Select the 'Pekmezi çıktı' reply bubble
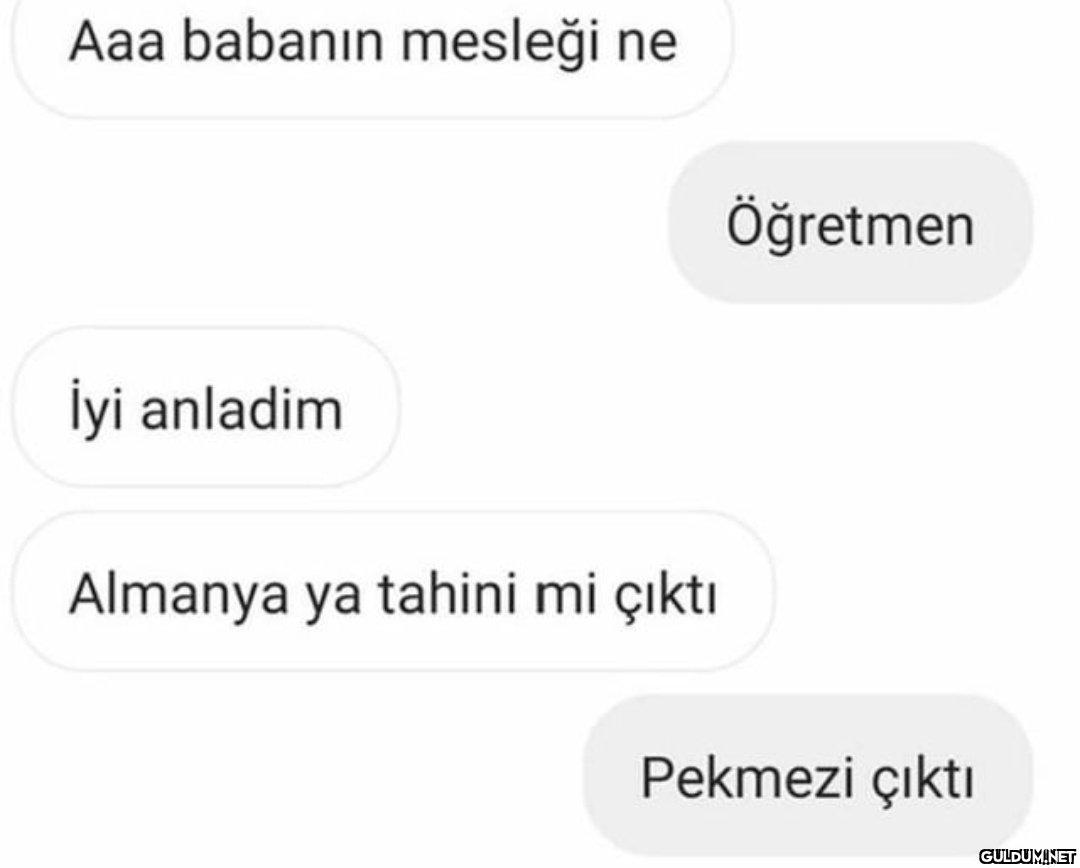The image size is (1080, 868). click(x=807, y=776)
